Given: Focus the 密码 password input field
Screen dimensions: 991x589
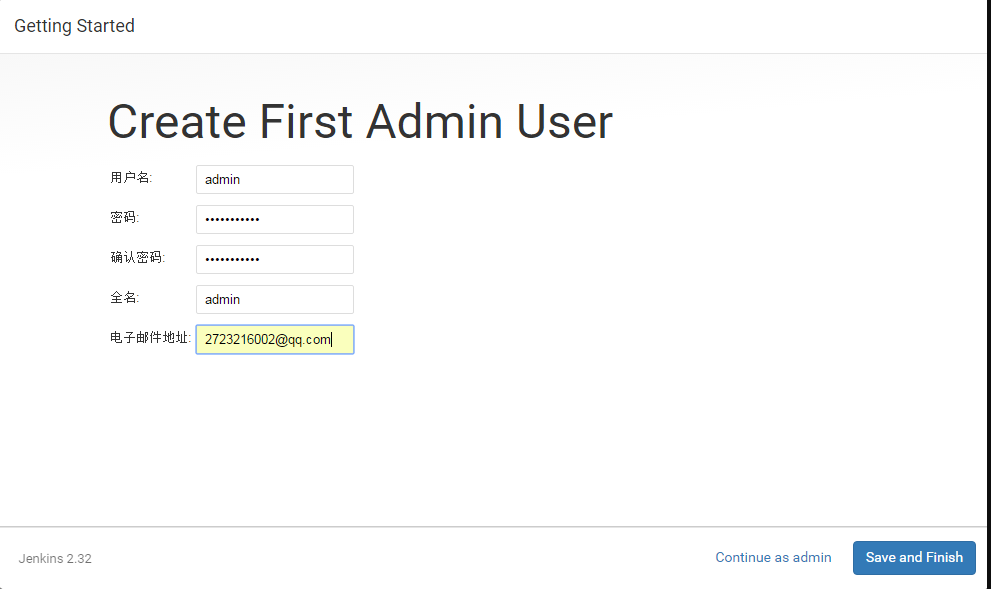Looking at the screenshot, I should [274, 220].
